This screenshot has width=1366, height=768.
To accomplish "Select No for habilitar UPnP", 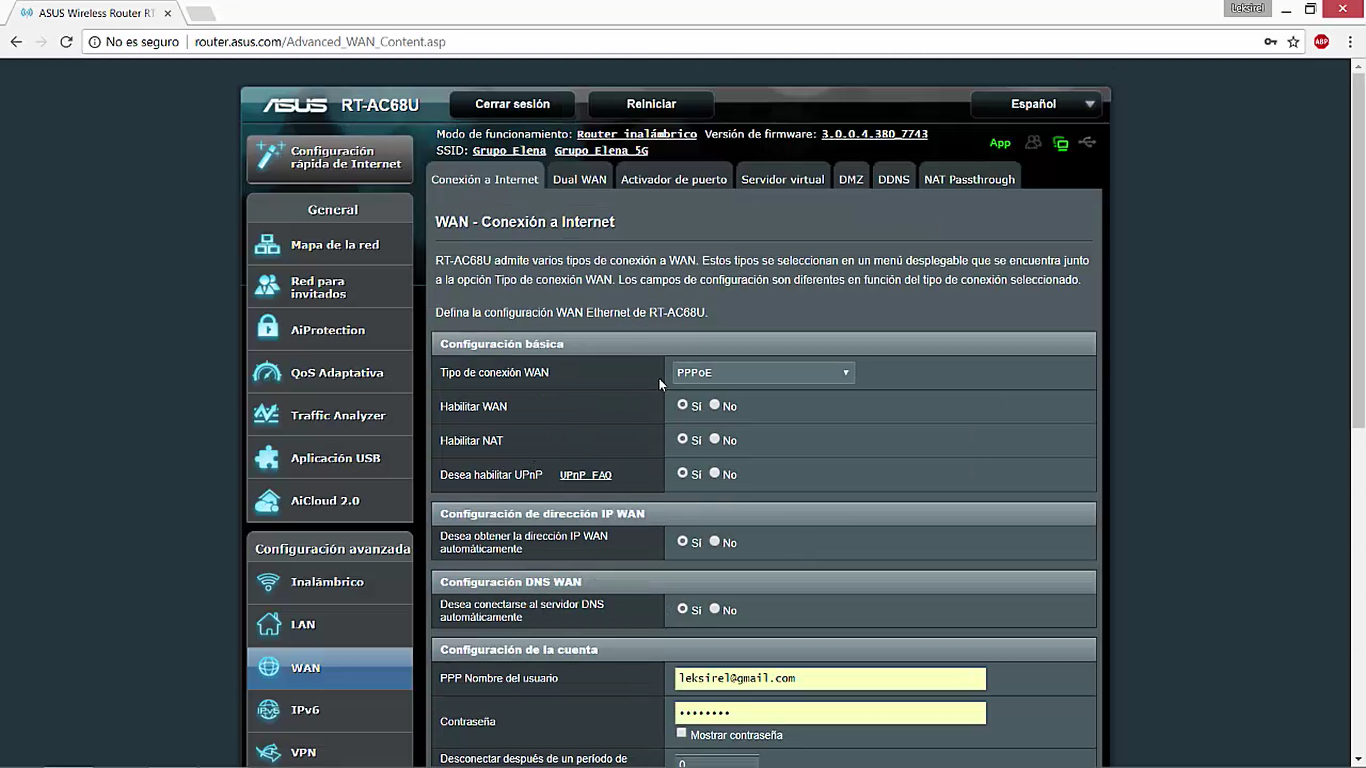I will [714, 473].
